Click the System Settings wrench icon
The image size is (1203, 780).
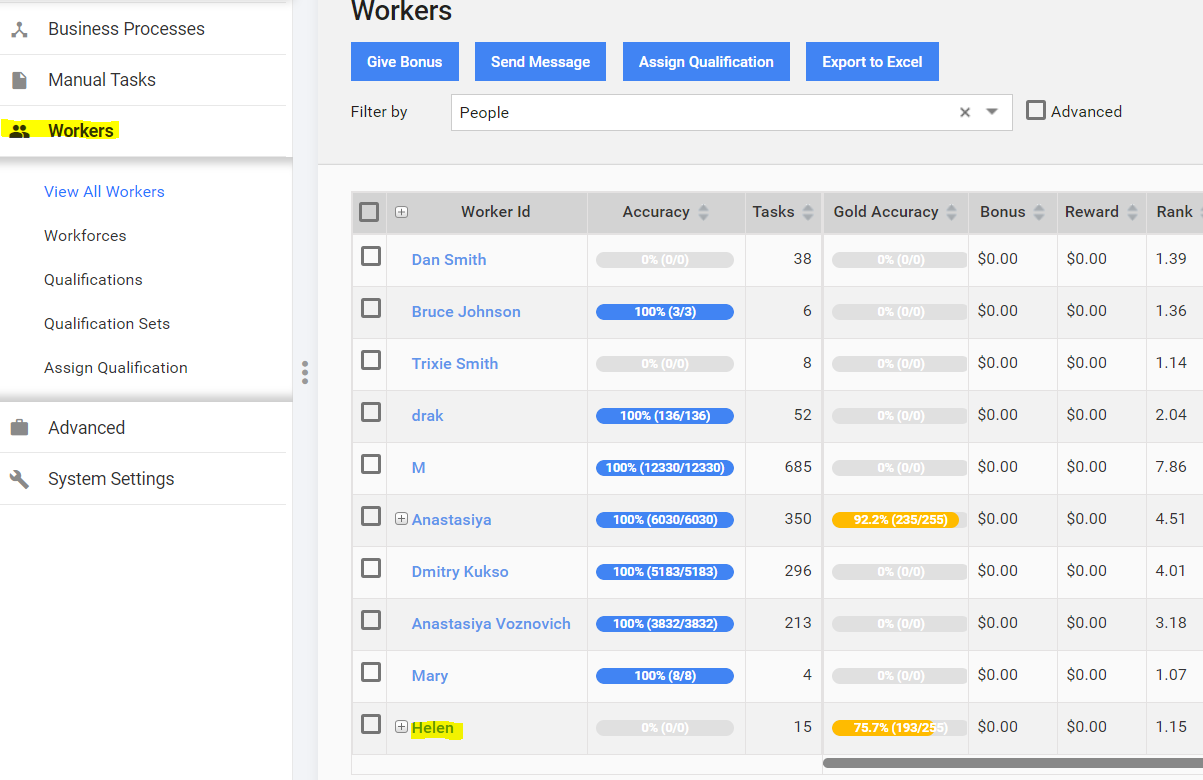click(x=19, y=479)
